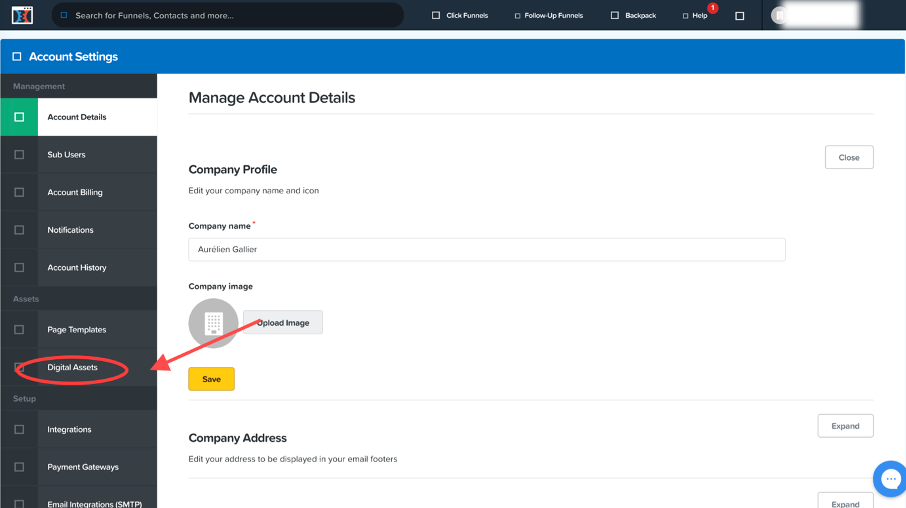Click the email footers address description text

coord(293,459)
